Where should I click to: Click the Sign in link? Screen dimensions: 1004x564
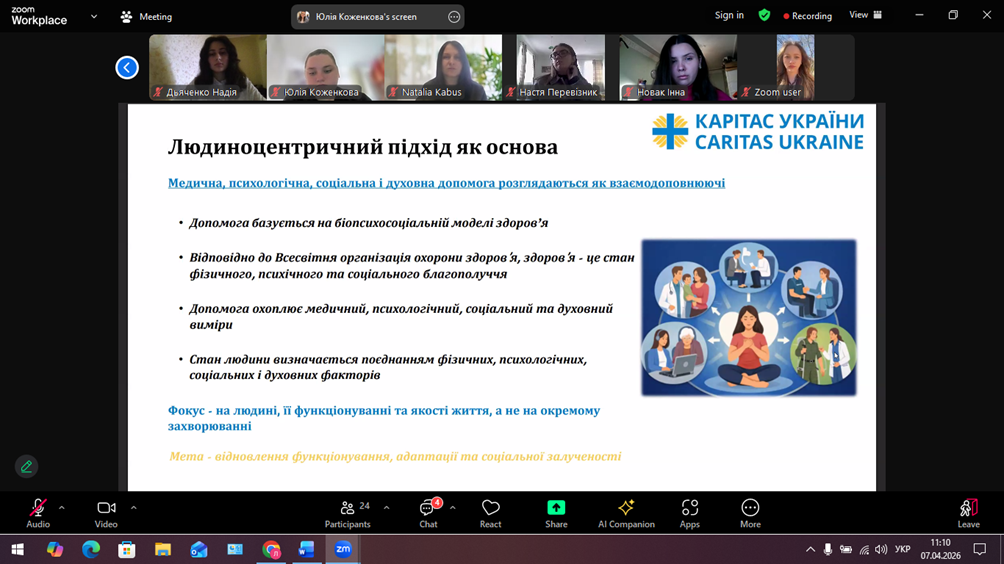click(729, 16)
